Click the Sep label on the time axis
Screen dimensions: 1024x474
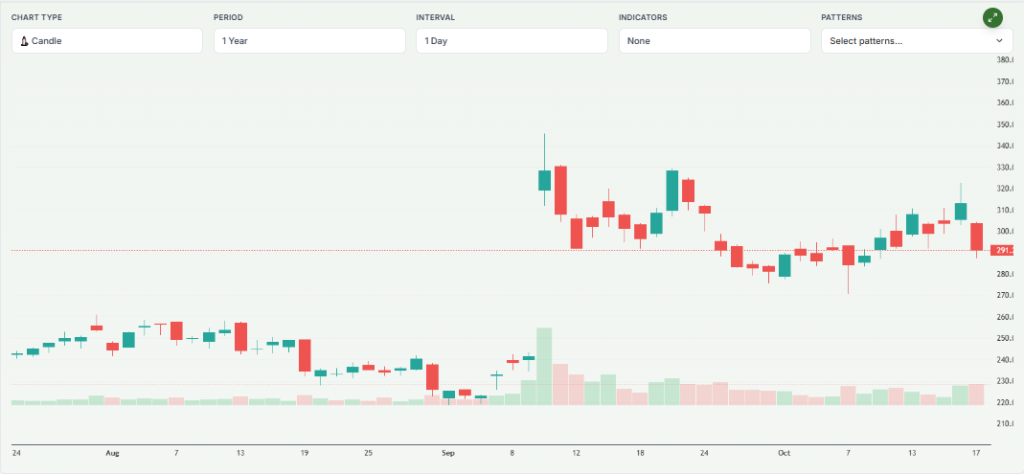coord(446,453)
